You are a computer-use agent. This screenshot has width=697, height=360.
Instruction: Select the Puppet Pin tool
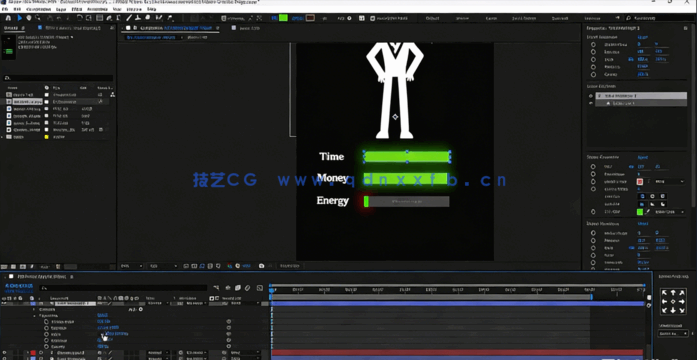point(169,18)
